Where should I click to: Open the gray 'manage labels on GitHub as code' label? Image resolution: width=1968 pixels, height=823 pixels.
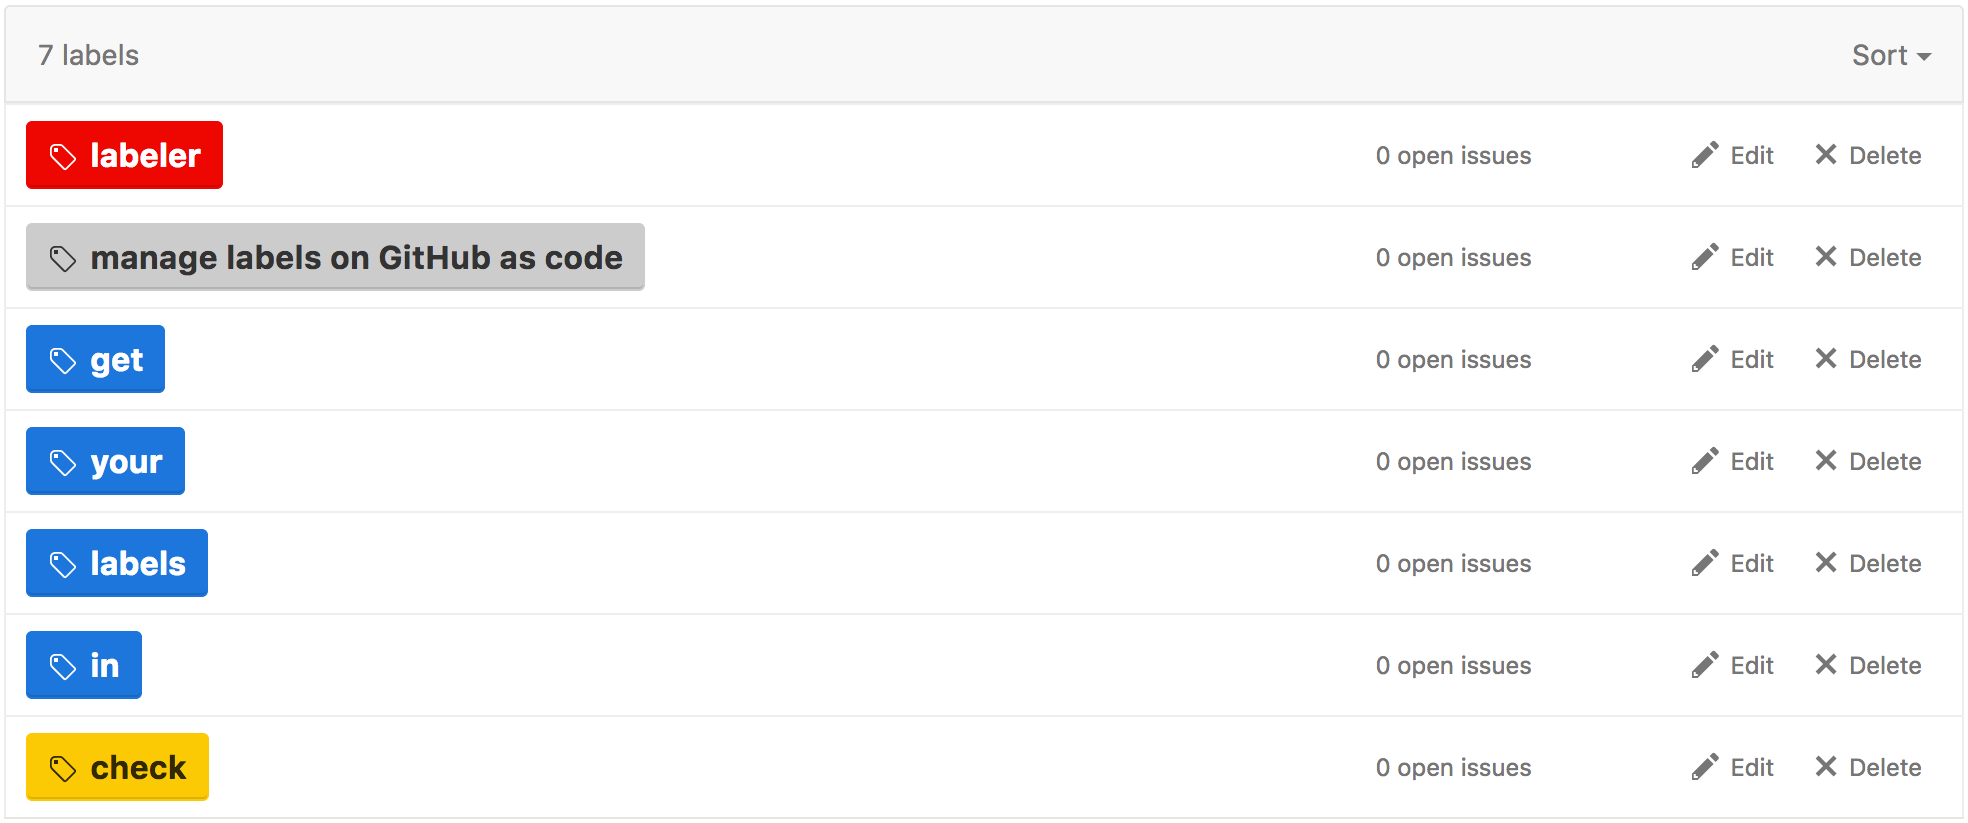(x=335, y=257)
